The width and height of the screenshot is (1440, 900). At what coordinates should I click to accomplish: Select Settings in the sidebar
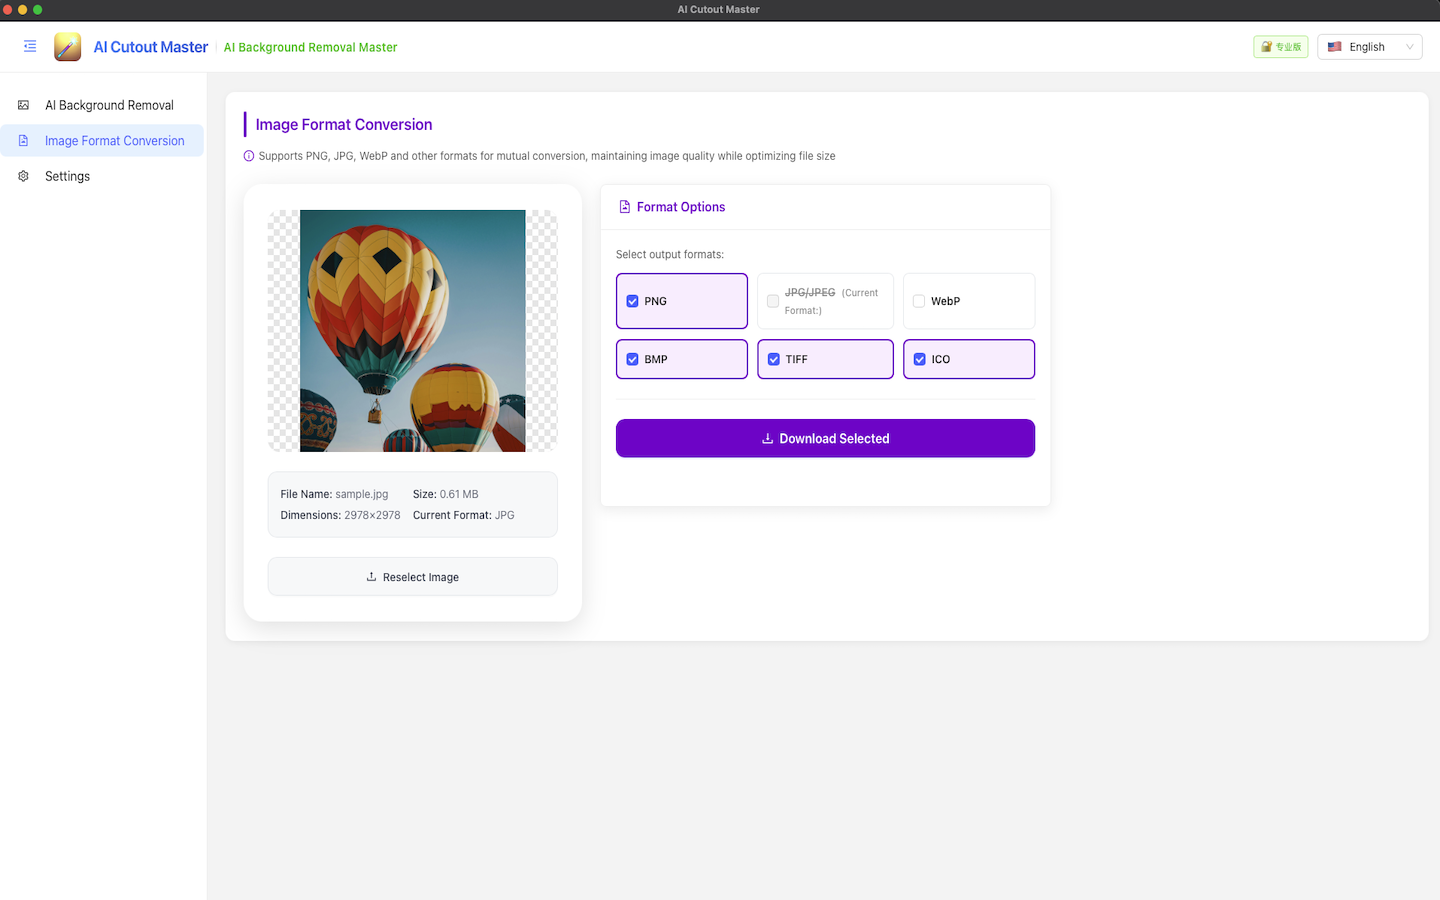click(66, 176)
